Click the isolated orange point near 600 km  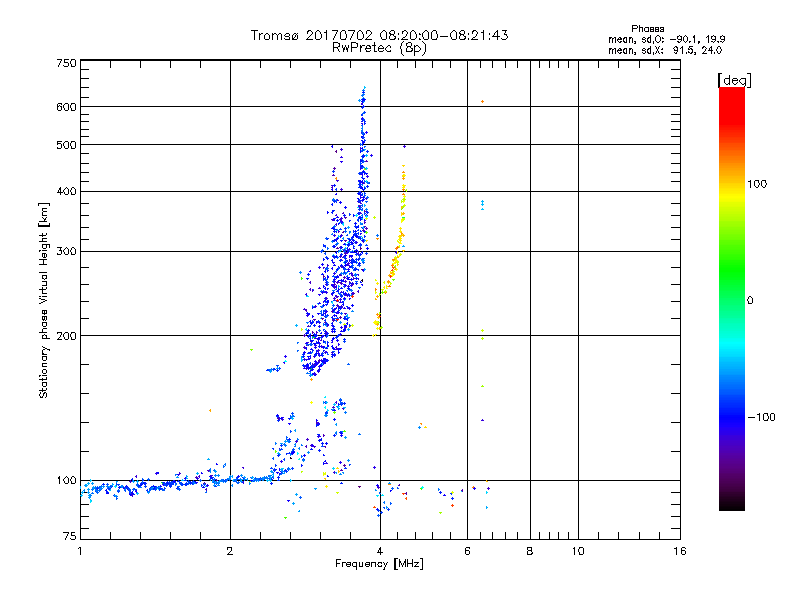point(482,102)
